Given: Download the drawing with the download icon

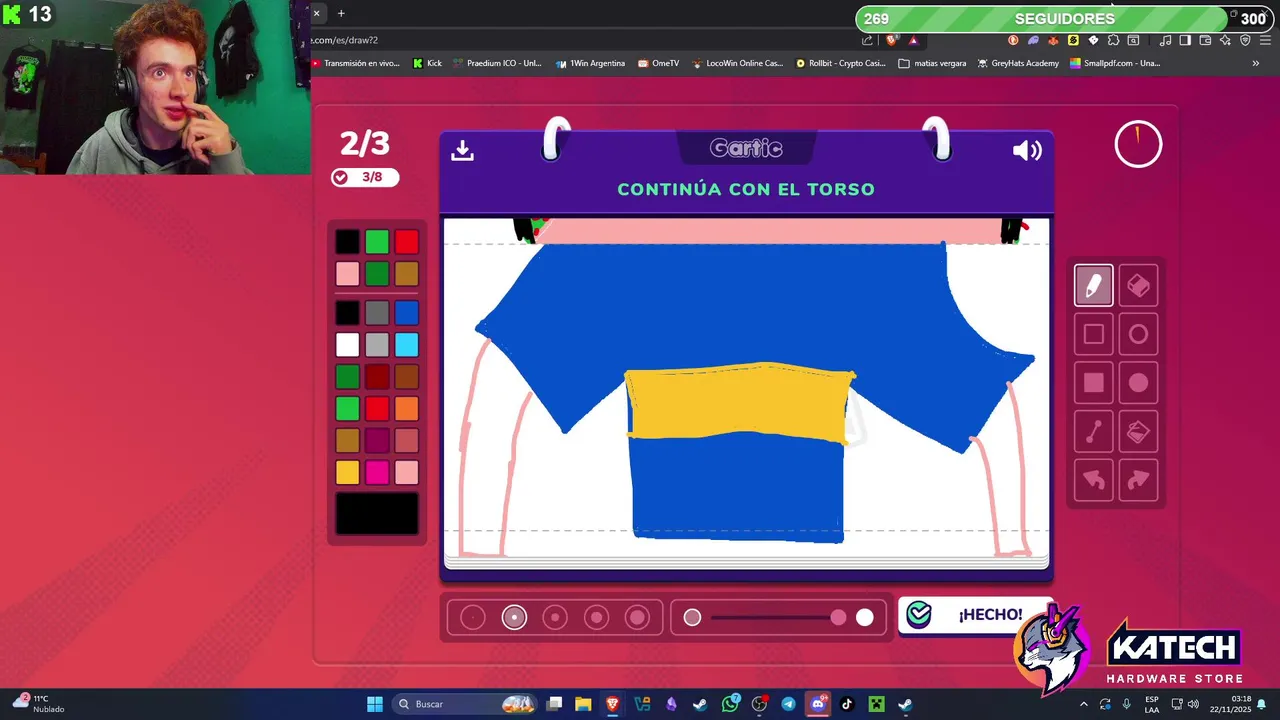Looking at the screenshot, I should [x=462, y=150].
